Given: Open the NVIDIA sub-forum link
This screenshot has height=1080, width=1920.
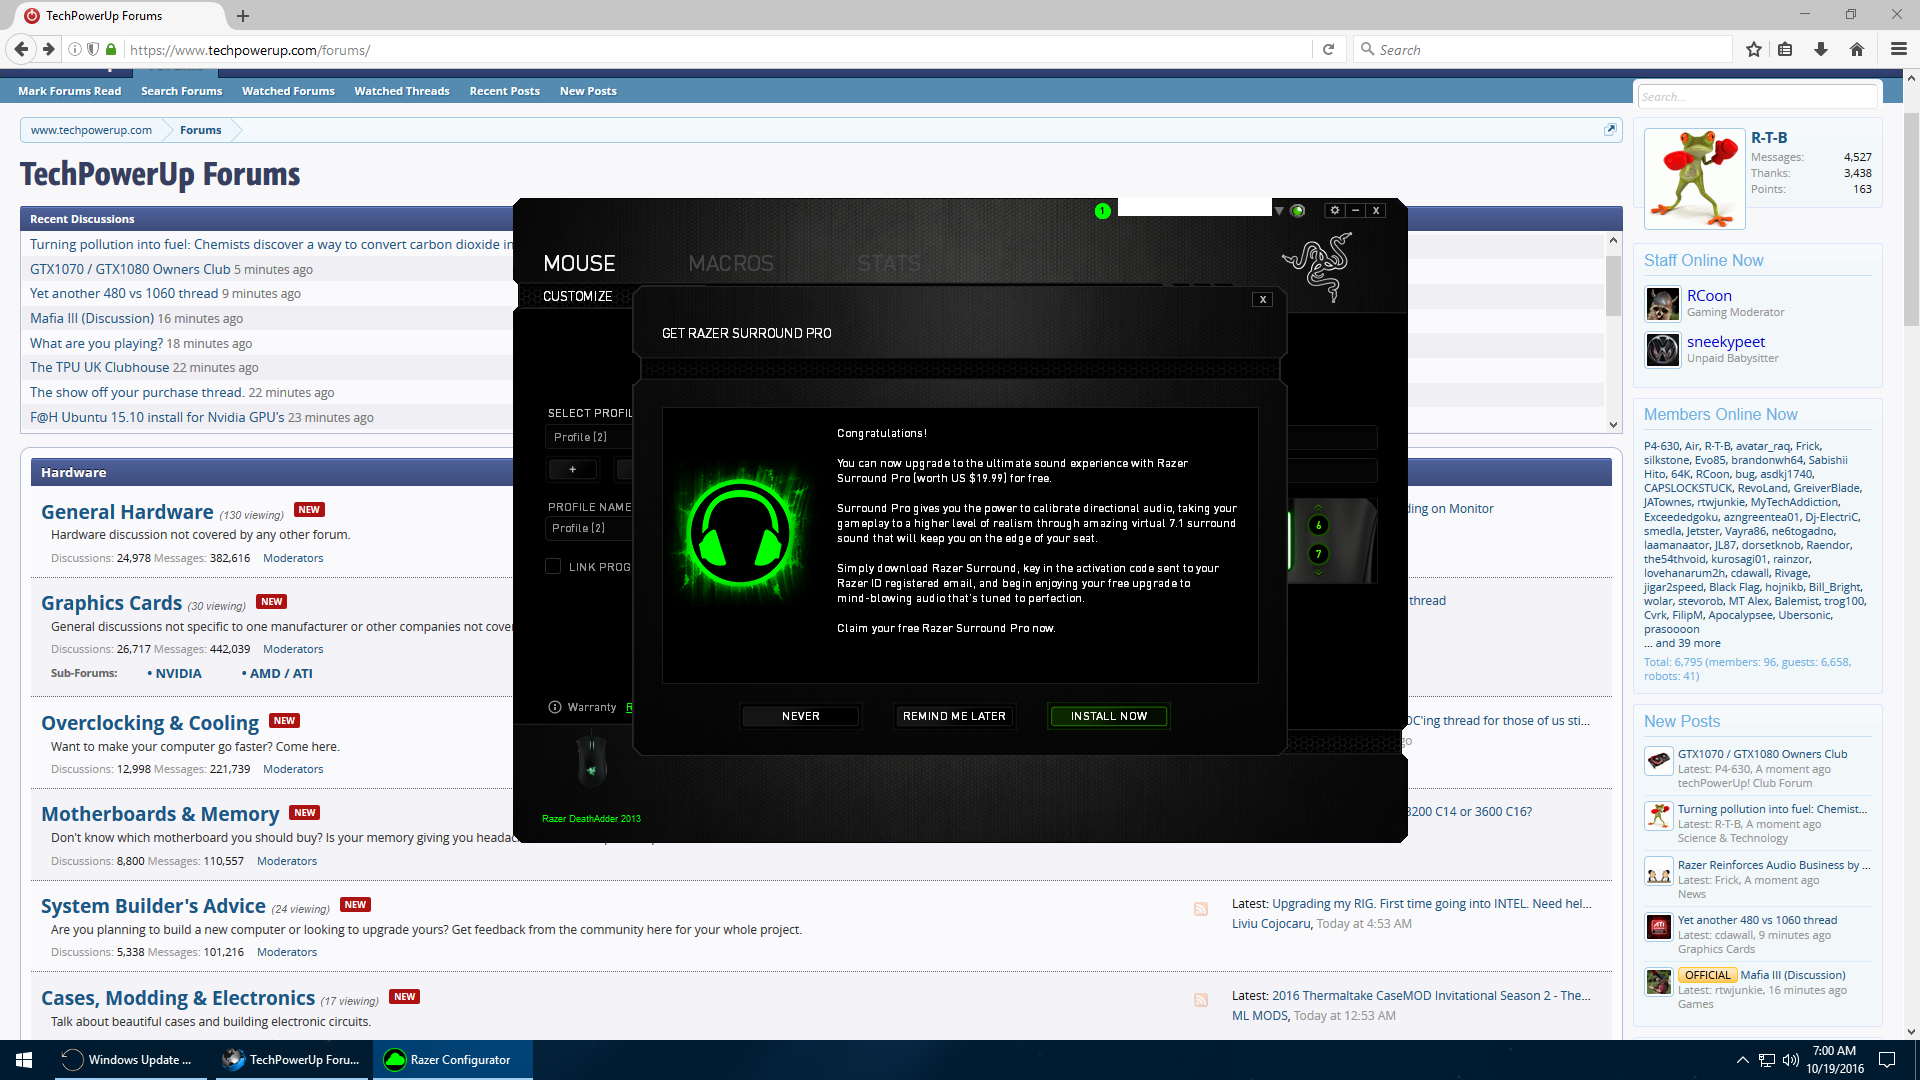Looking at the screenshot, I should click(178, 673).
